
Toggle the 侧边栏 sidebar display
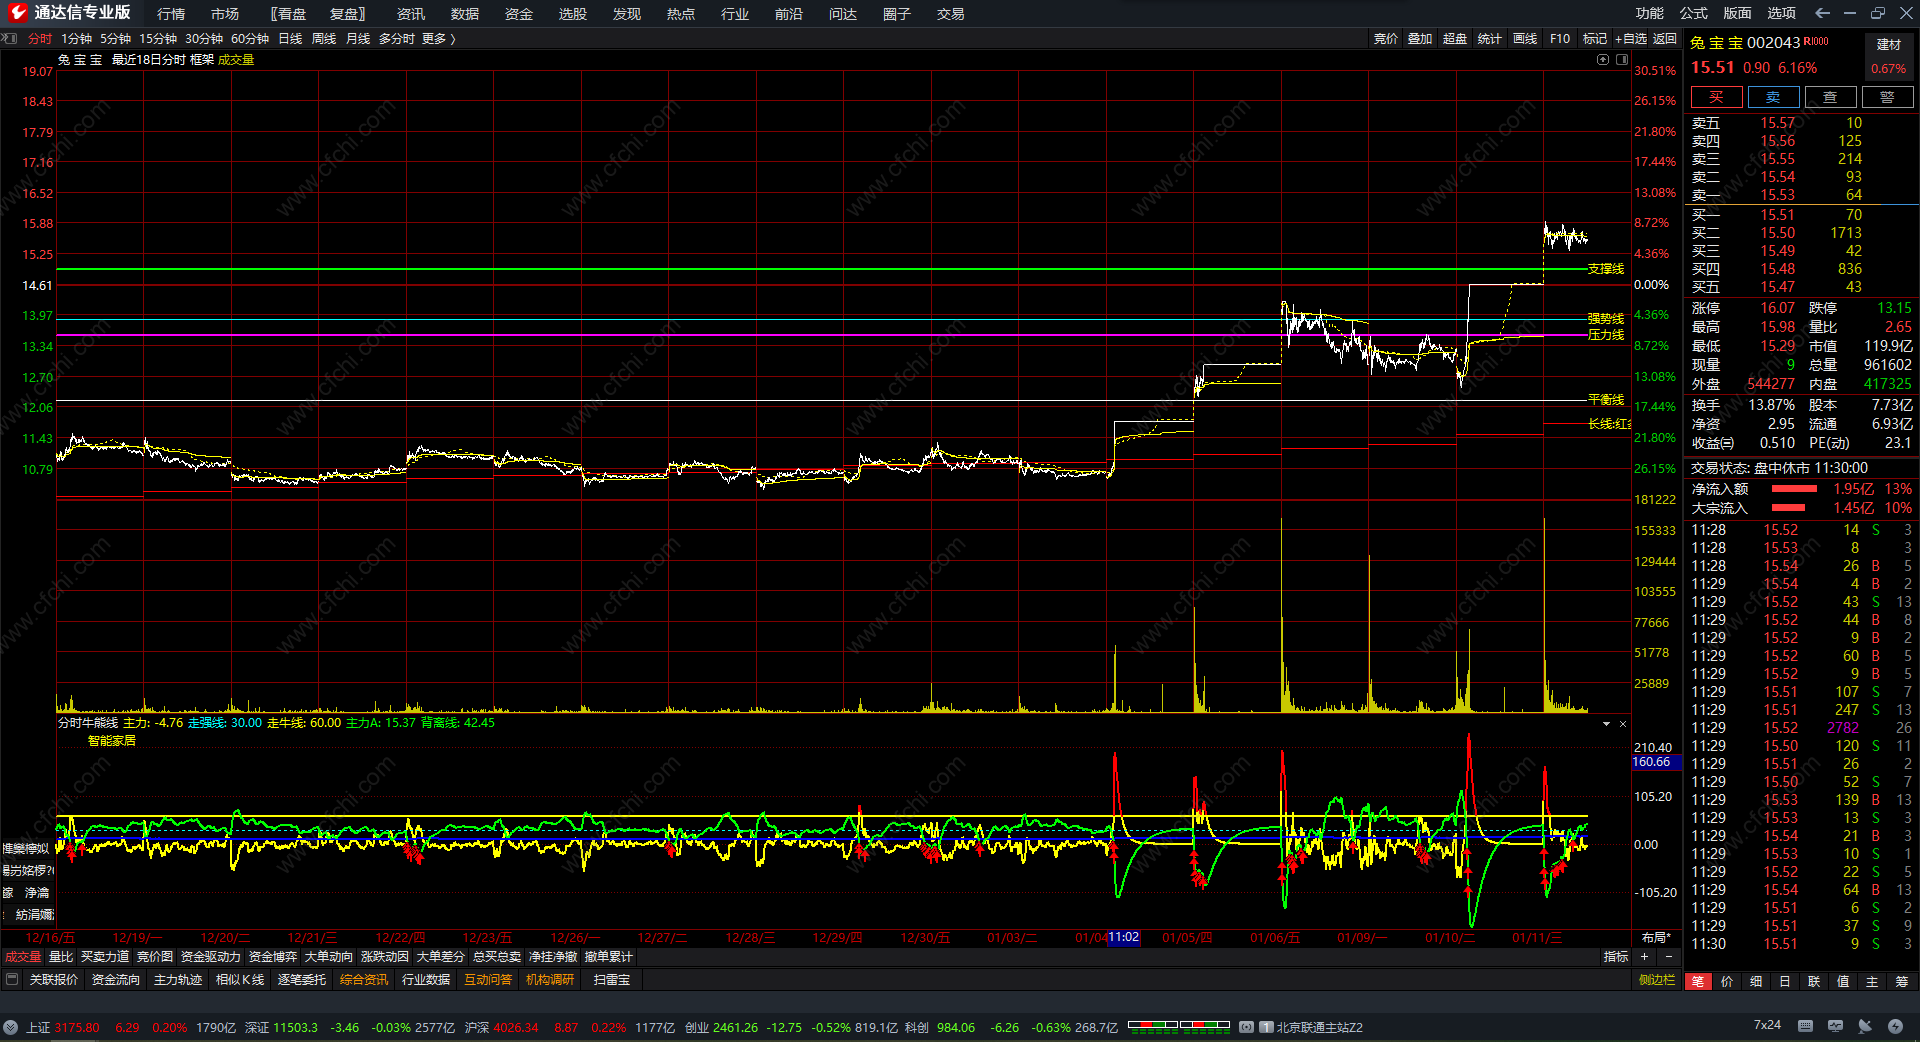1656,980
